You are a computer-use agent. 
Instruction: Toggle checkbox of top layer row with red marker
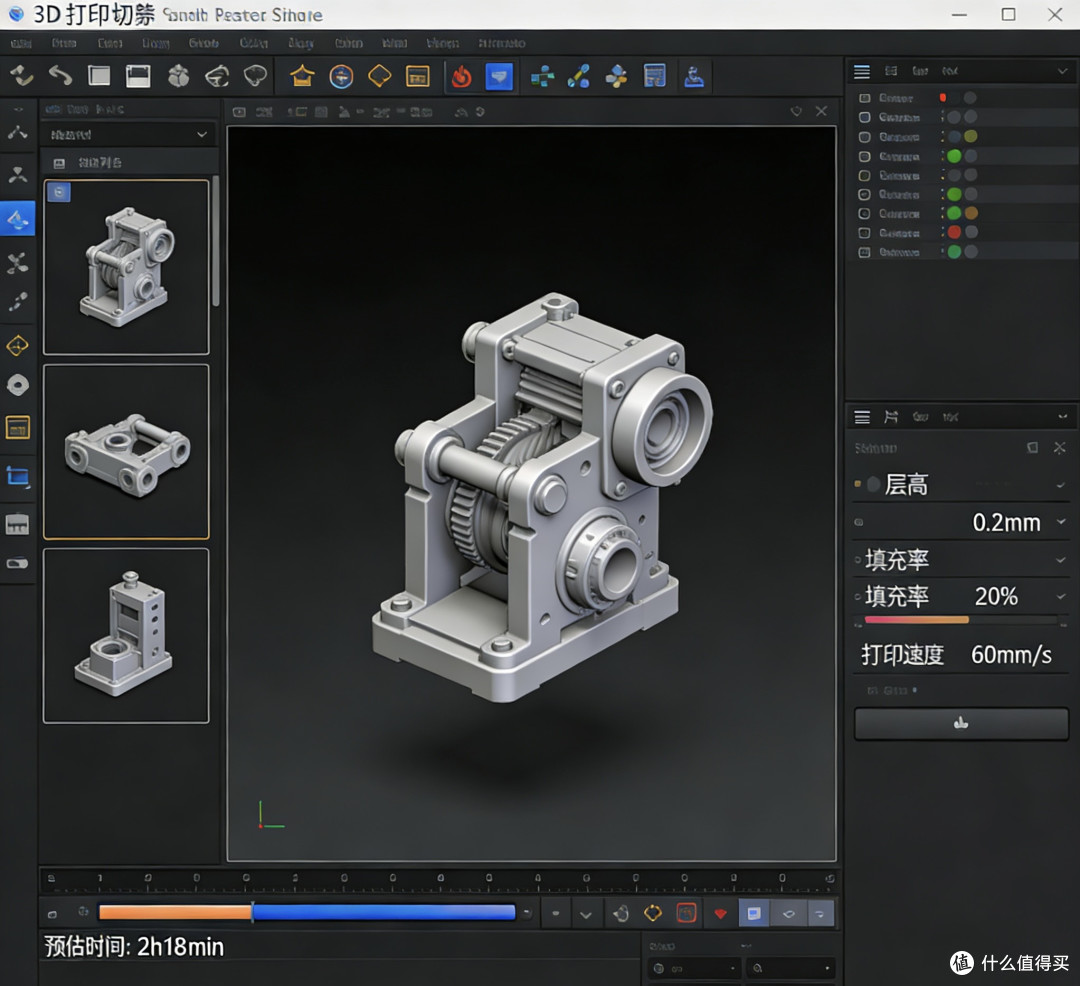[x=864, y=98]
